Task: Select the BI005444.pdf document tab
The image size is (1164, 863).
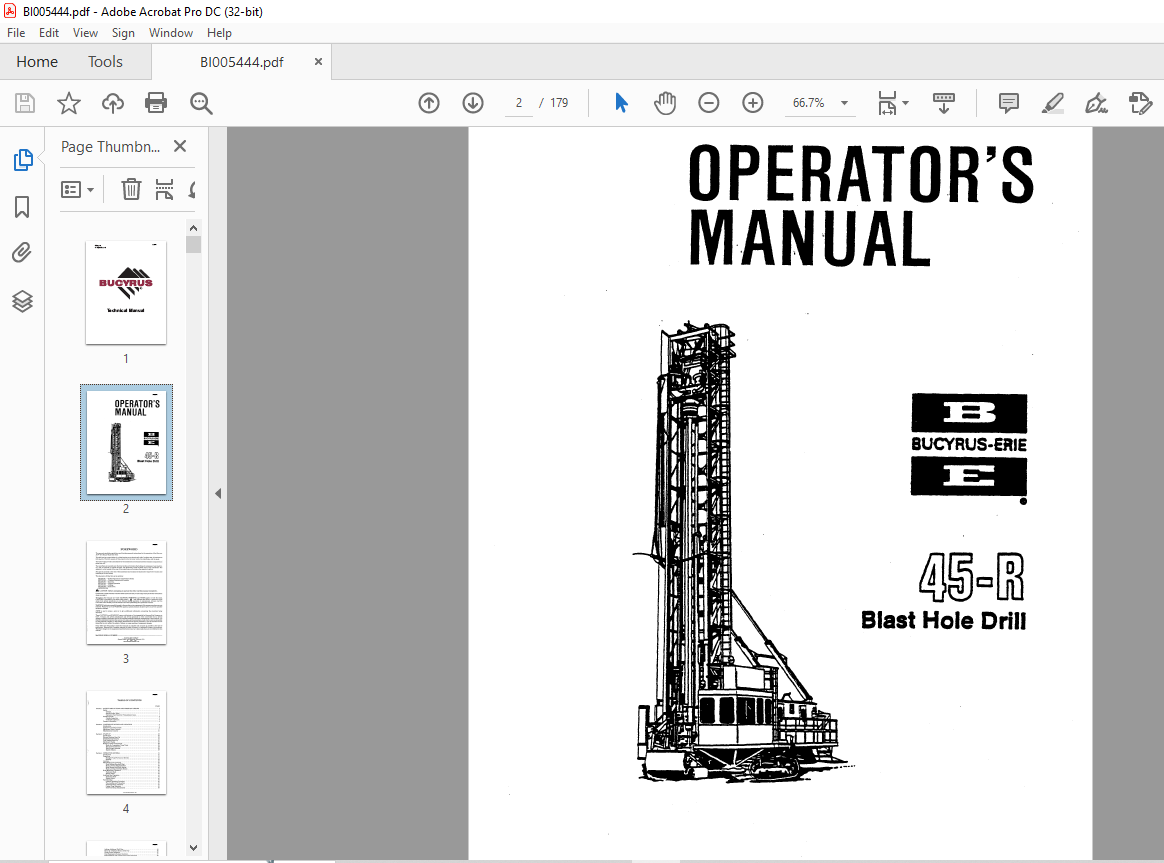Action: (x=241, y=62)
